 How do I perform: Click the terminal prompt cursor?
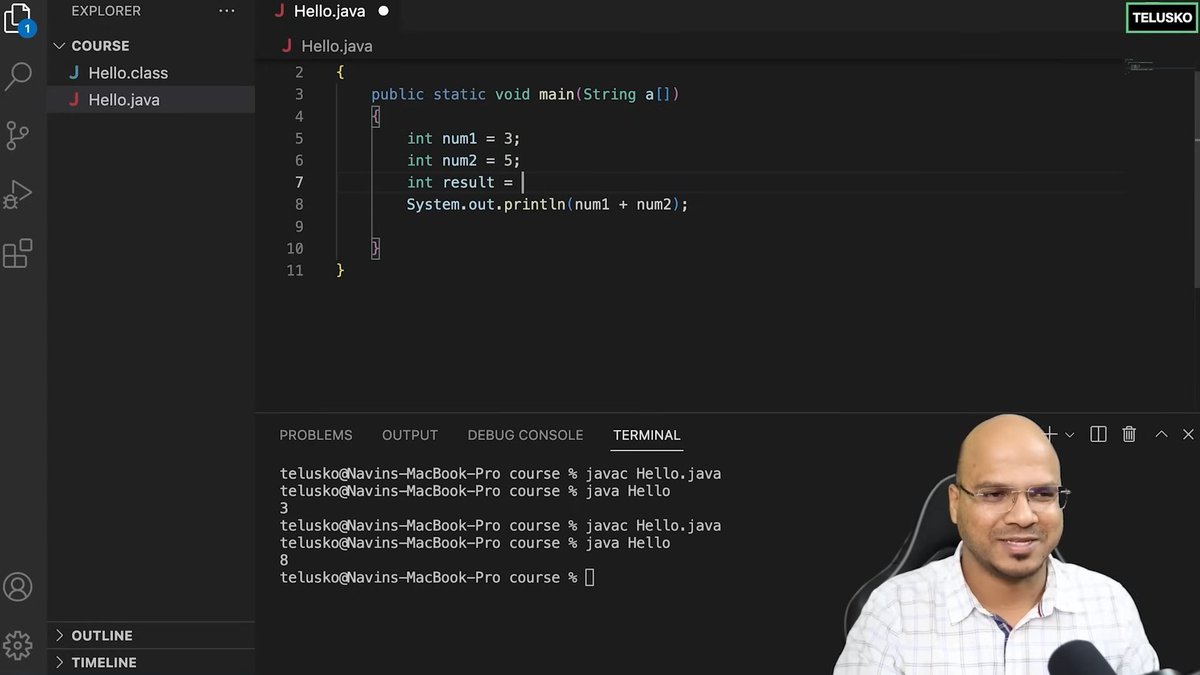[x=590, y=577]
